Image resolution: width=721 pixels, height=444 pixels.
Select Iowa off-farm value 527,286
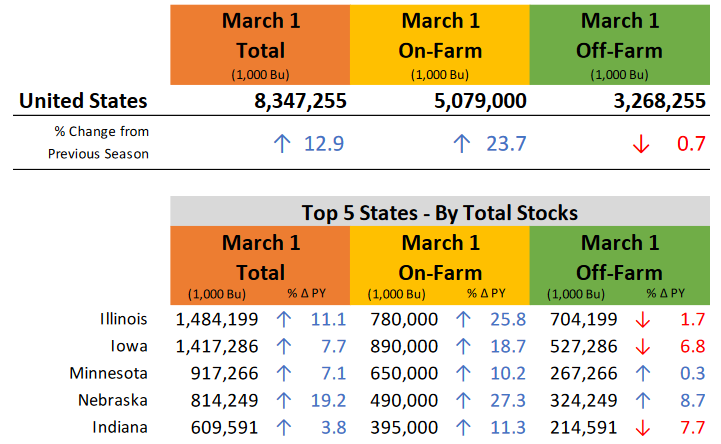(x=584, y=347)
